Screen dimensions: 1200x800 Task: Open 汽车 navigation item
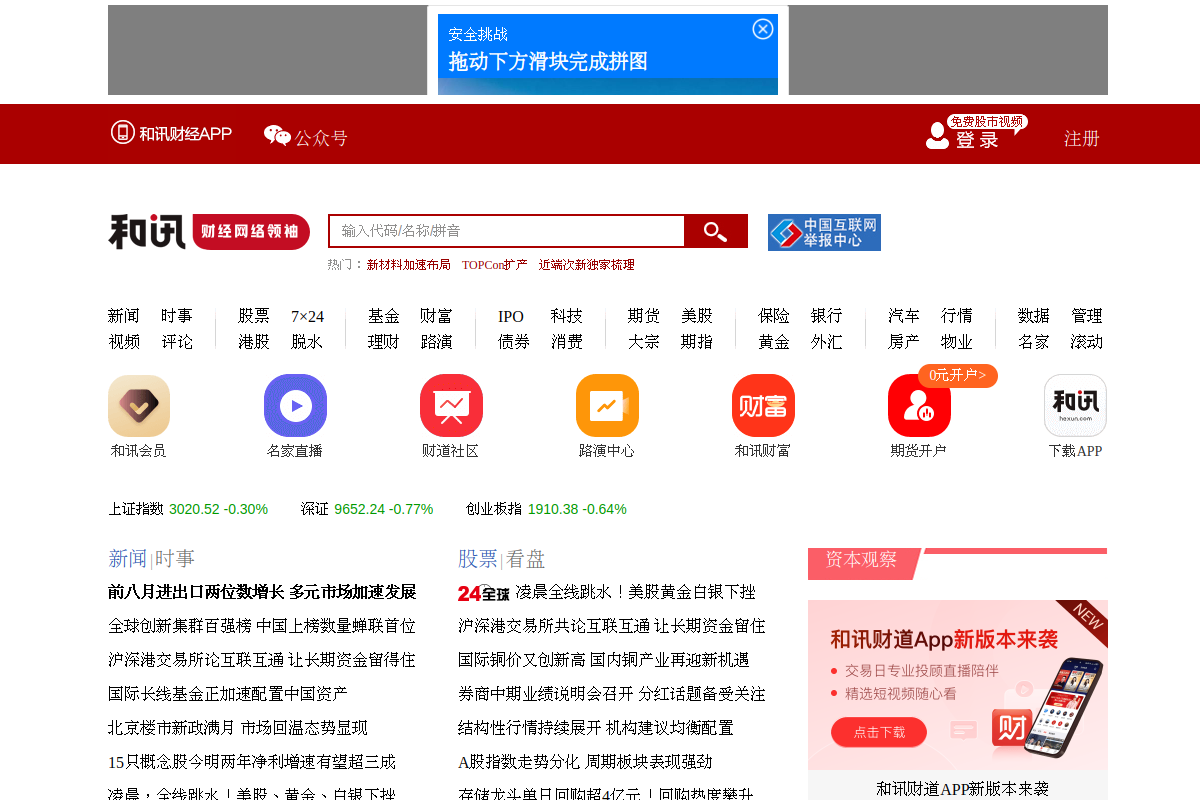904,316
